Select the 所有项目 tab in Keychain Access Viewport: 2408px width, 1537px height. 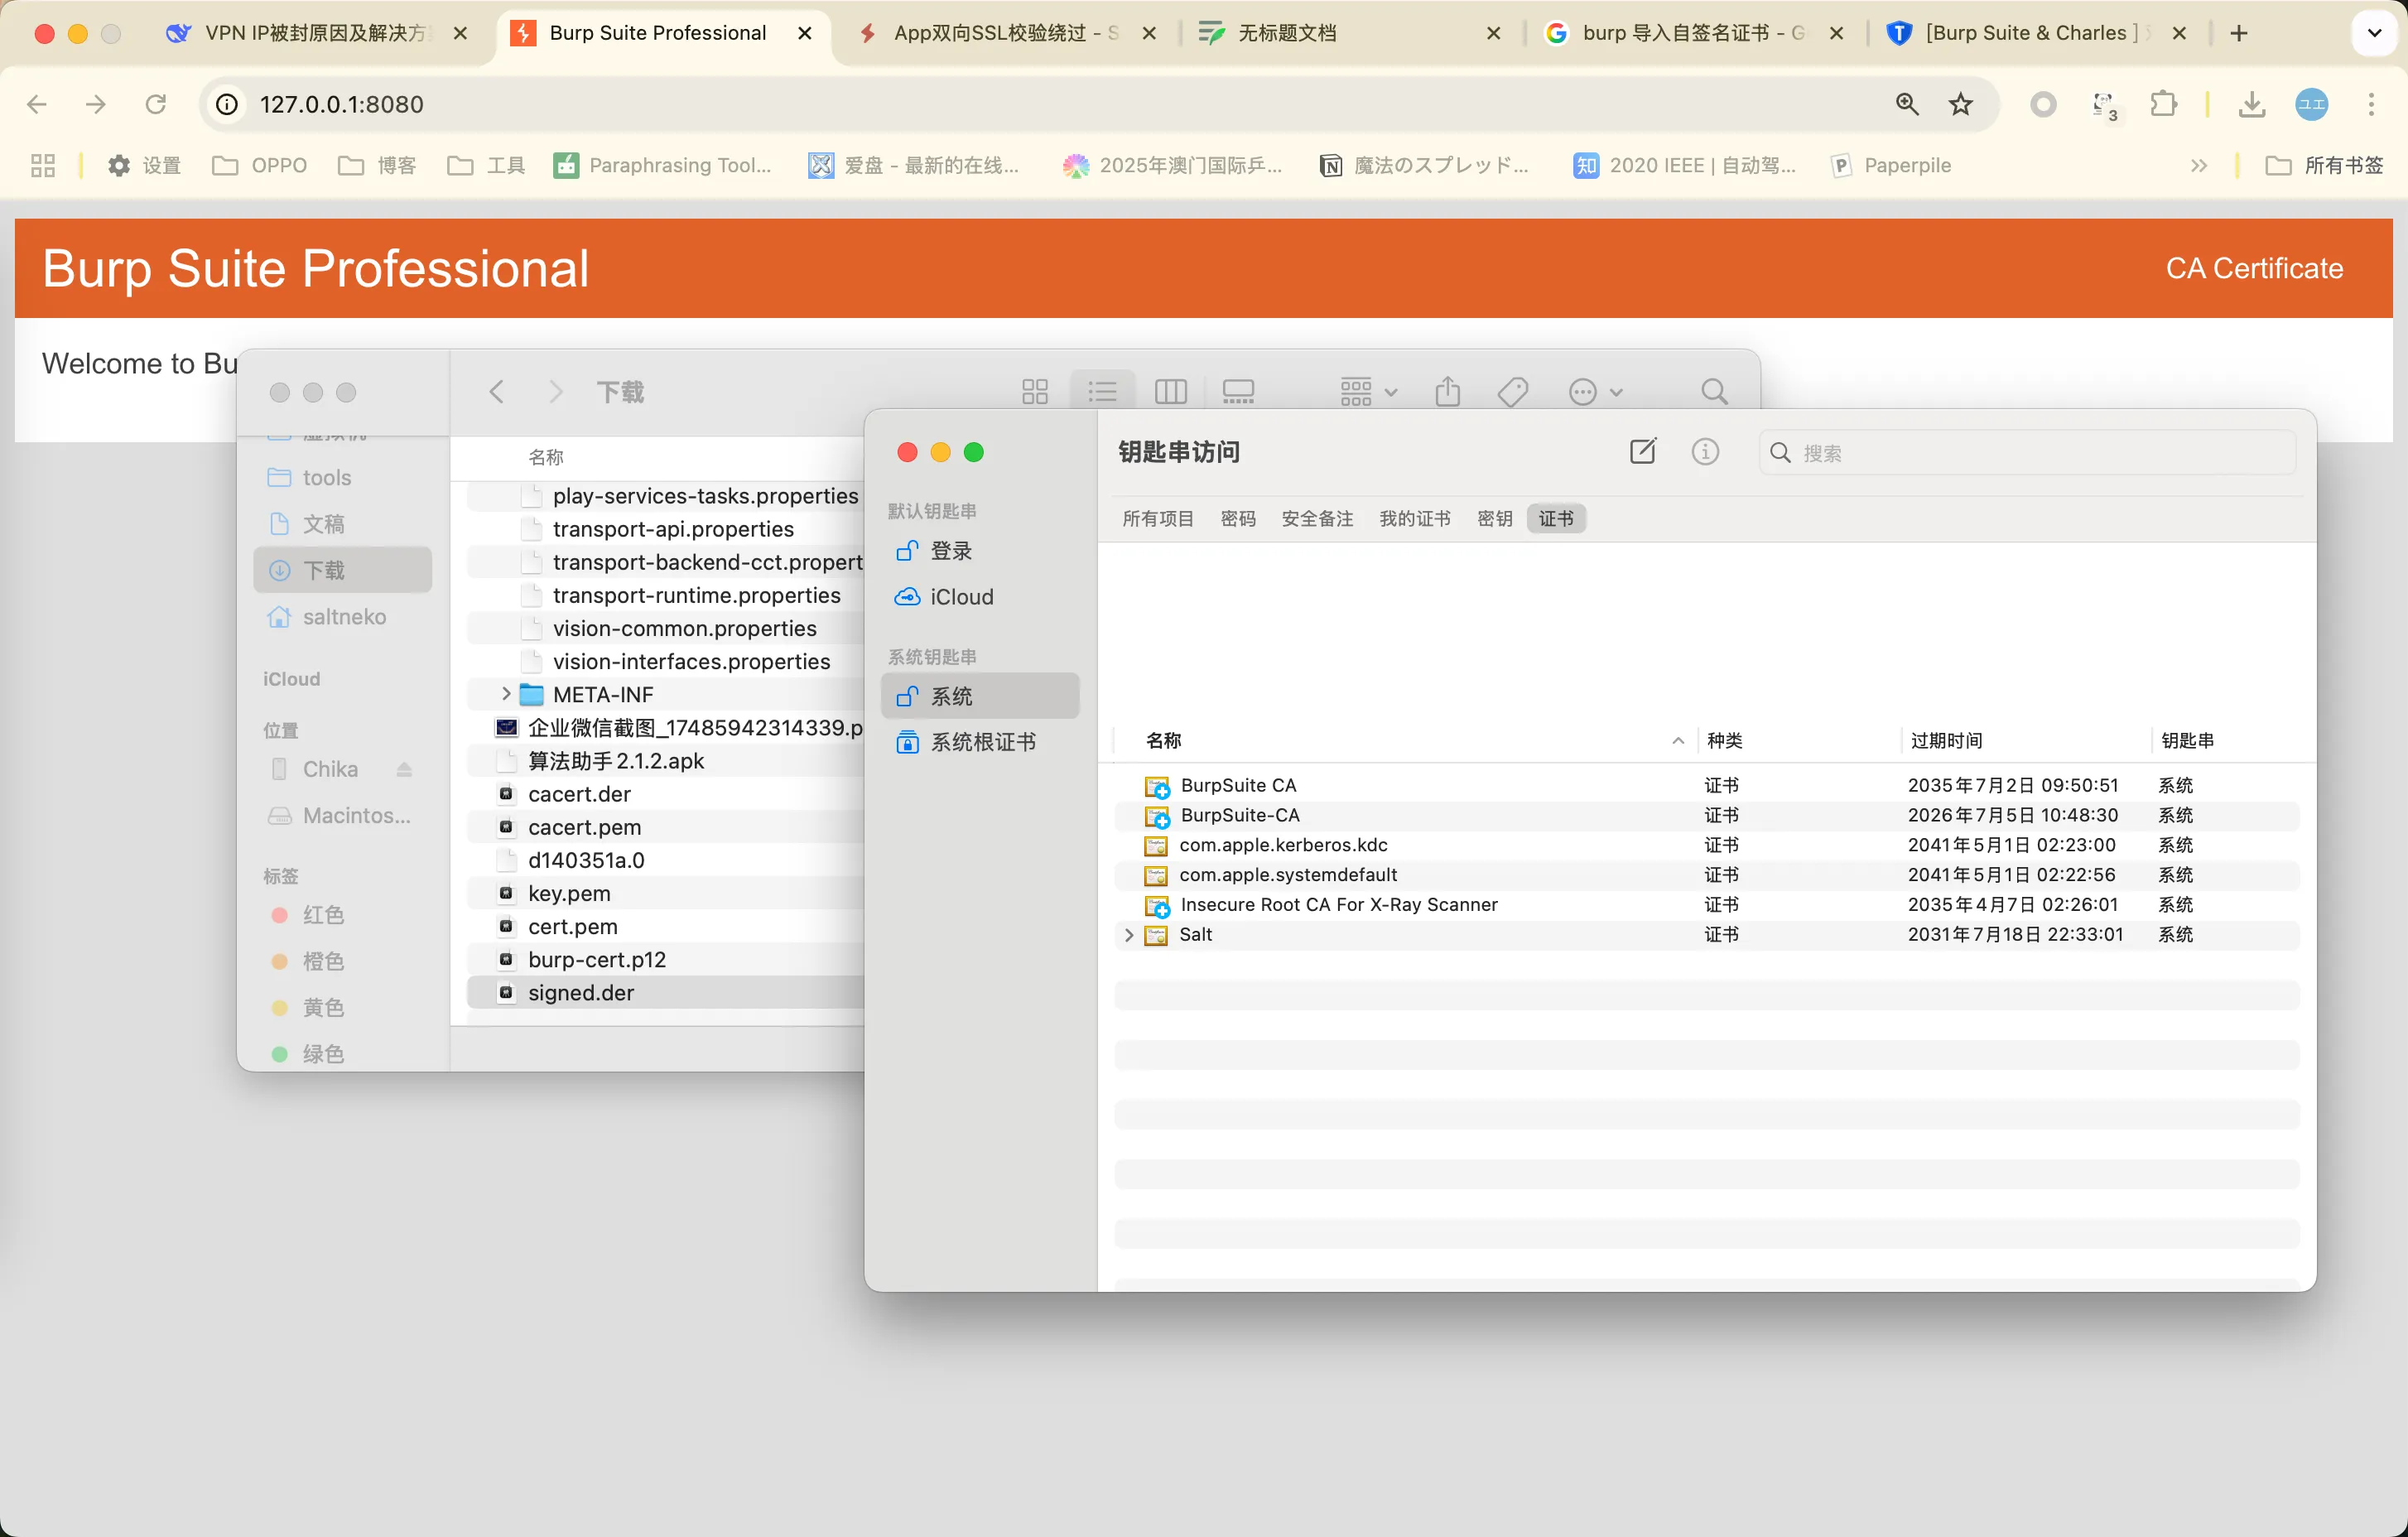tap(1158, 518)
